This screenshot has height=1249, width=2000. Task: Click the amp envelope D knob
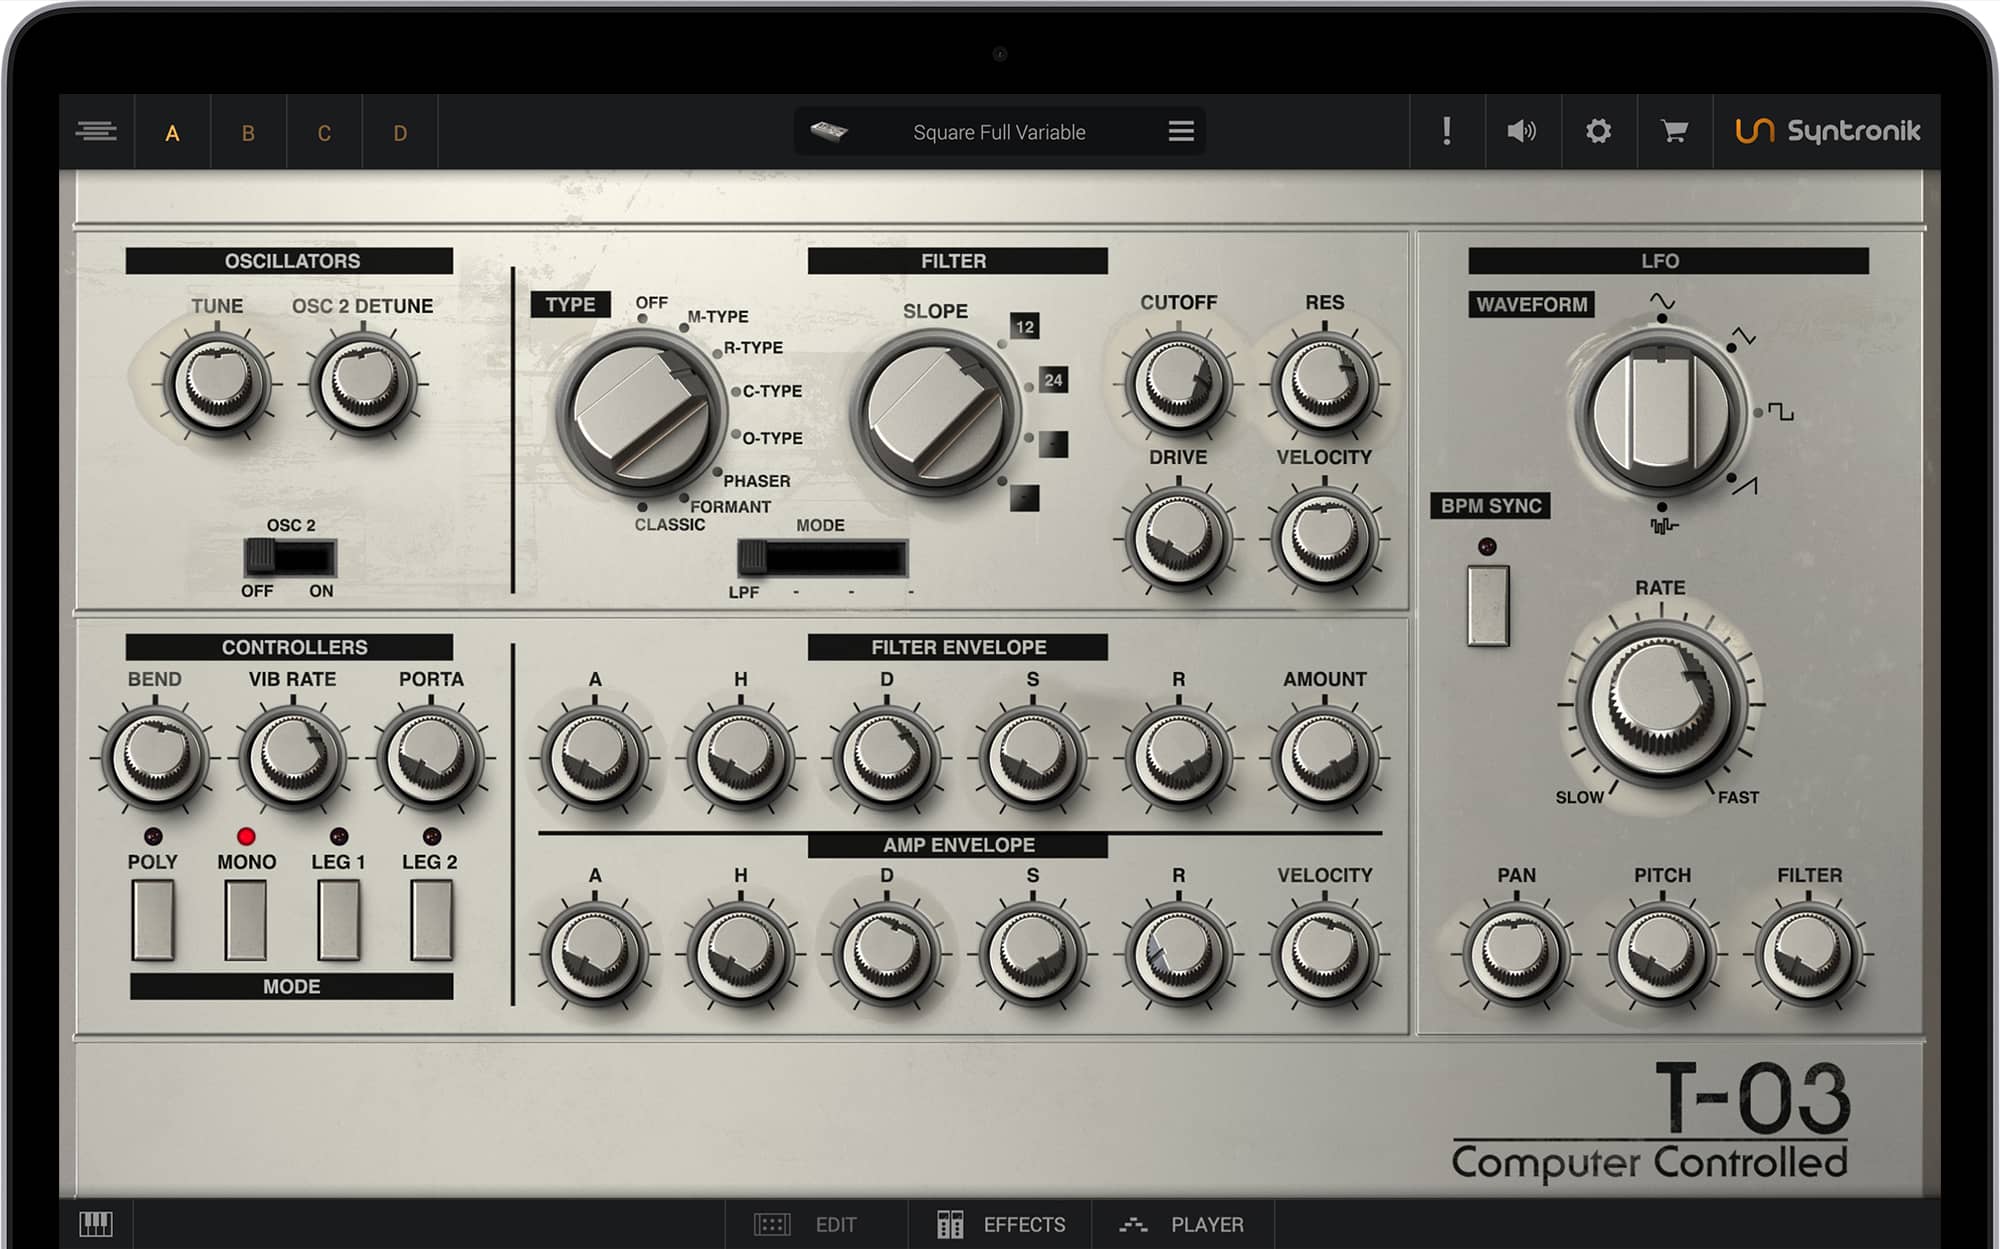[x=886, y=955]
